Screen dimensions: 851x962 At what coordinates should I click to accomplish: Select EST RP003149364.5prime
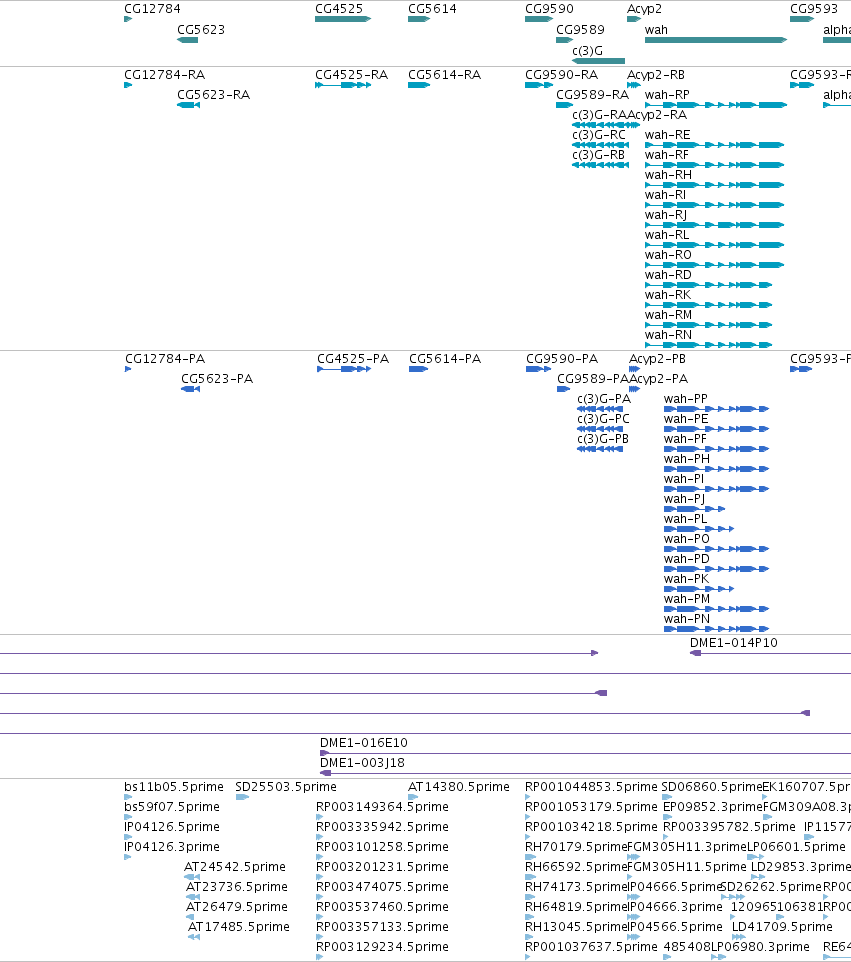382,807
